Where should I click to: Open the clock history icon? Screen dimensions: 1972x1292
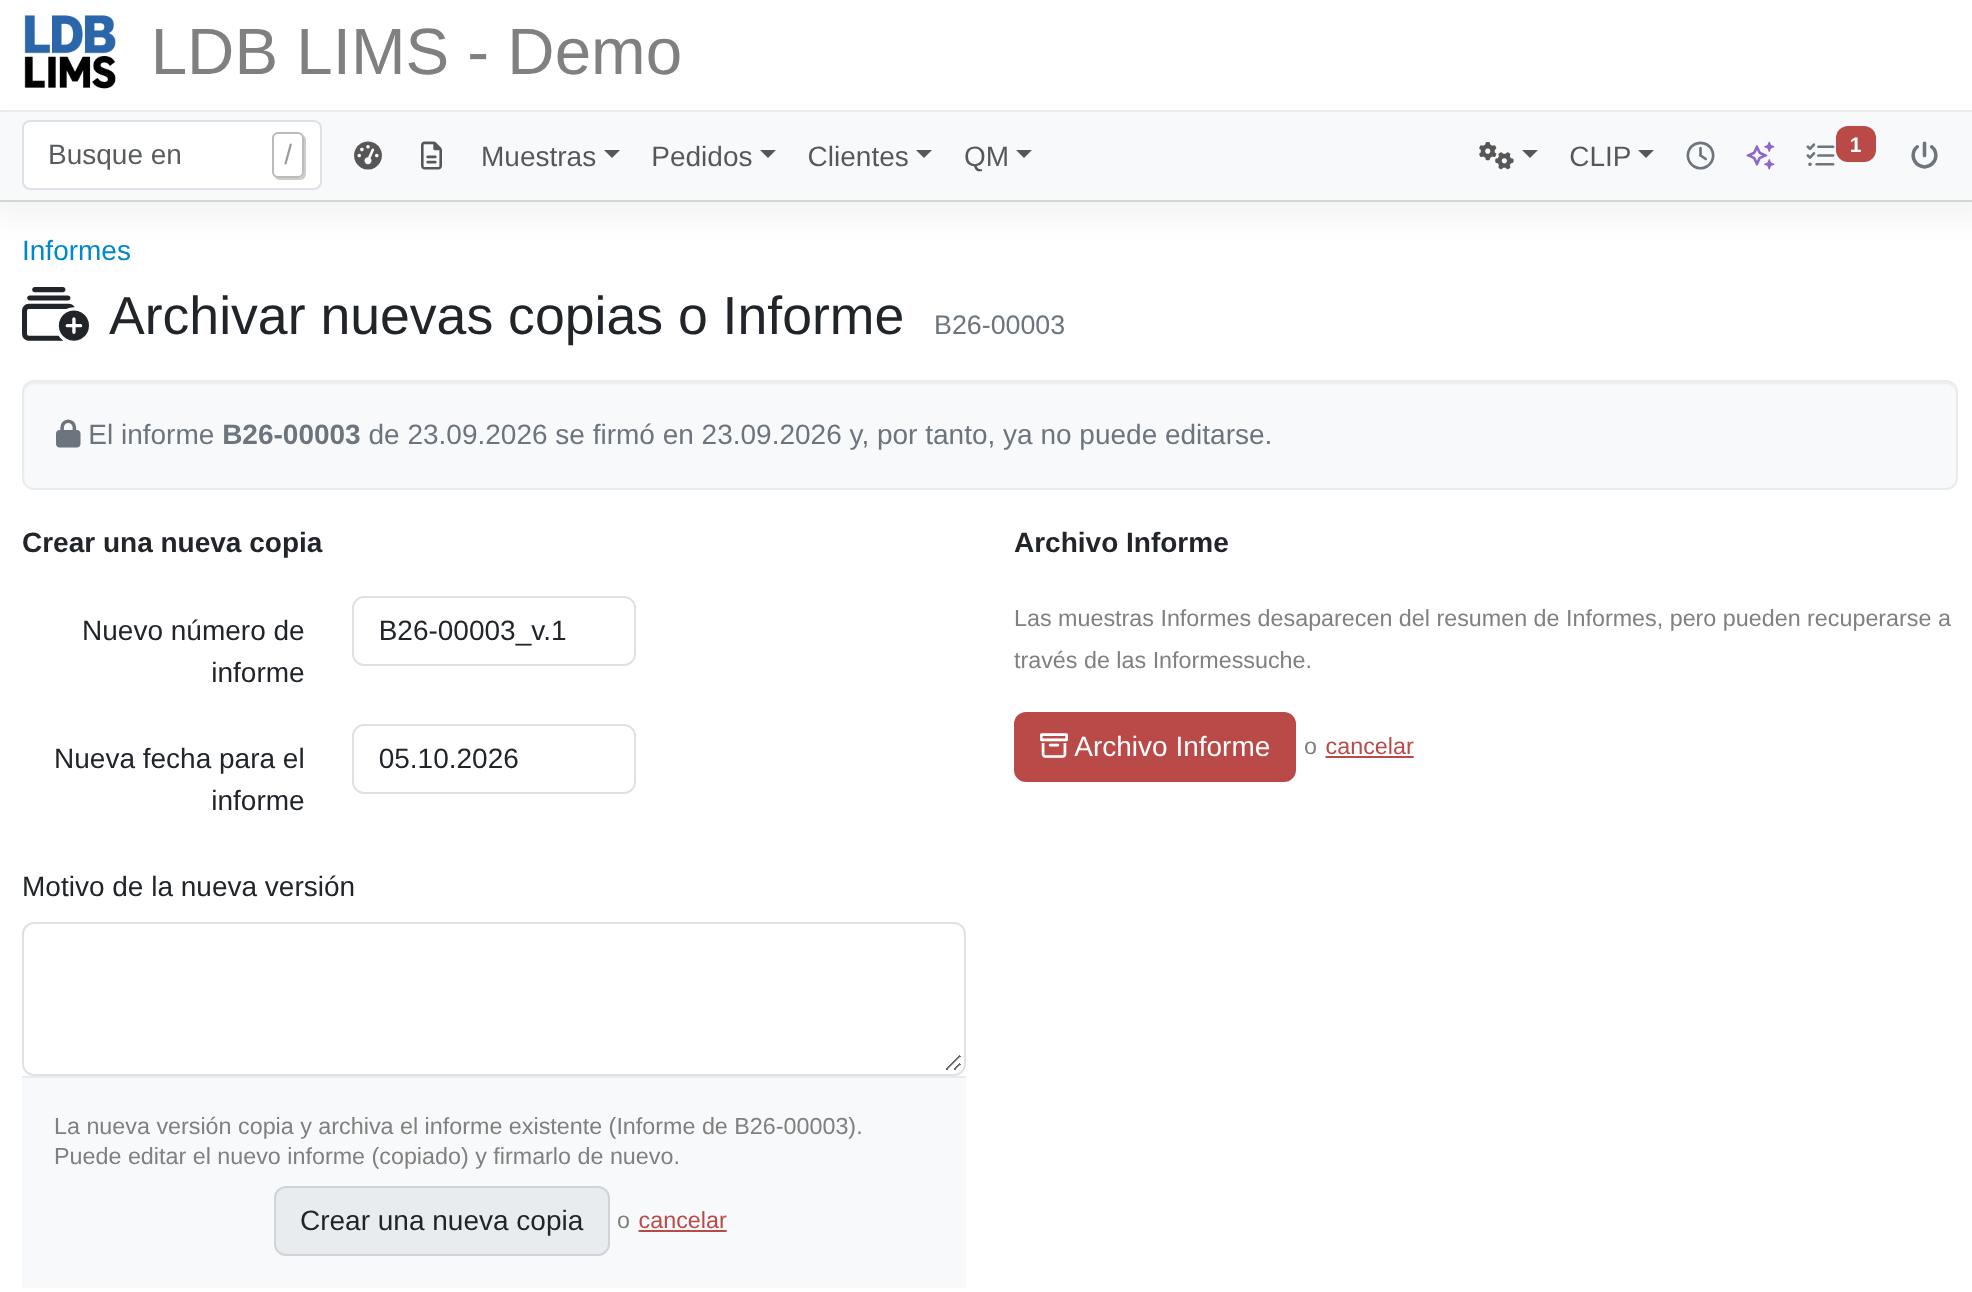click(x=1700, y=156)
